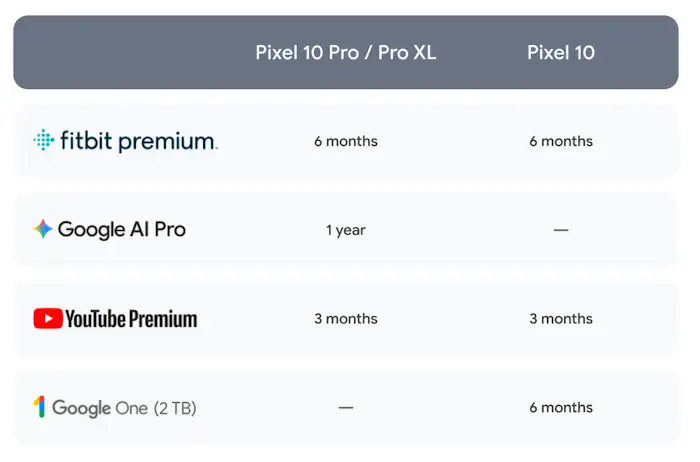This screenshot has width=700, height=462.
Task: Select Fitbit '6 months' under Pixel 10 Pro
Action: click(x=345, y=141)
